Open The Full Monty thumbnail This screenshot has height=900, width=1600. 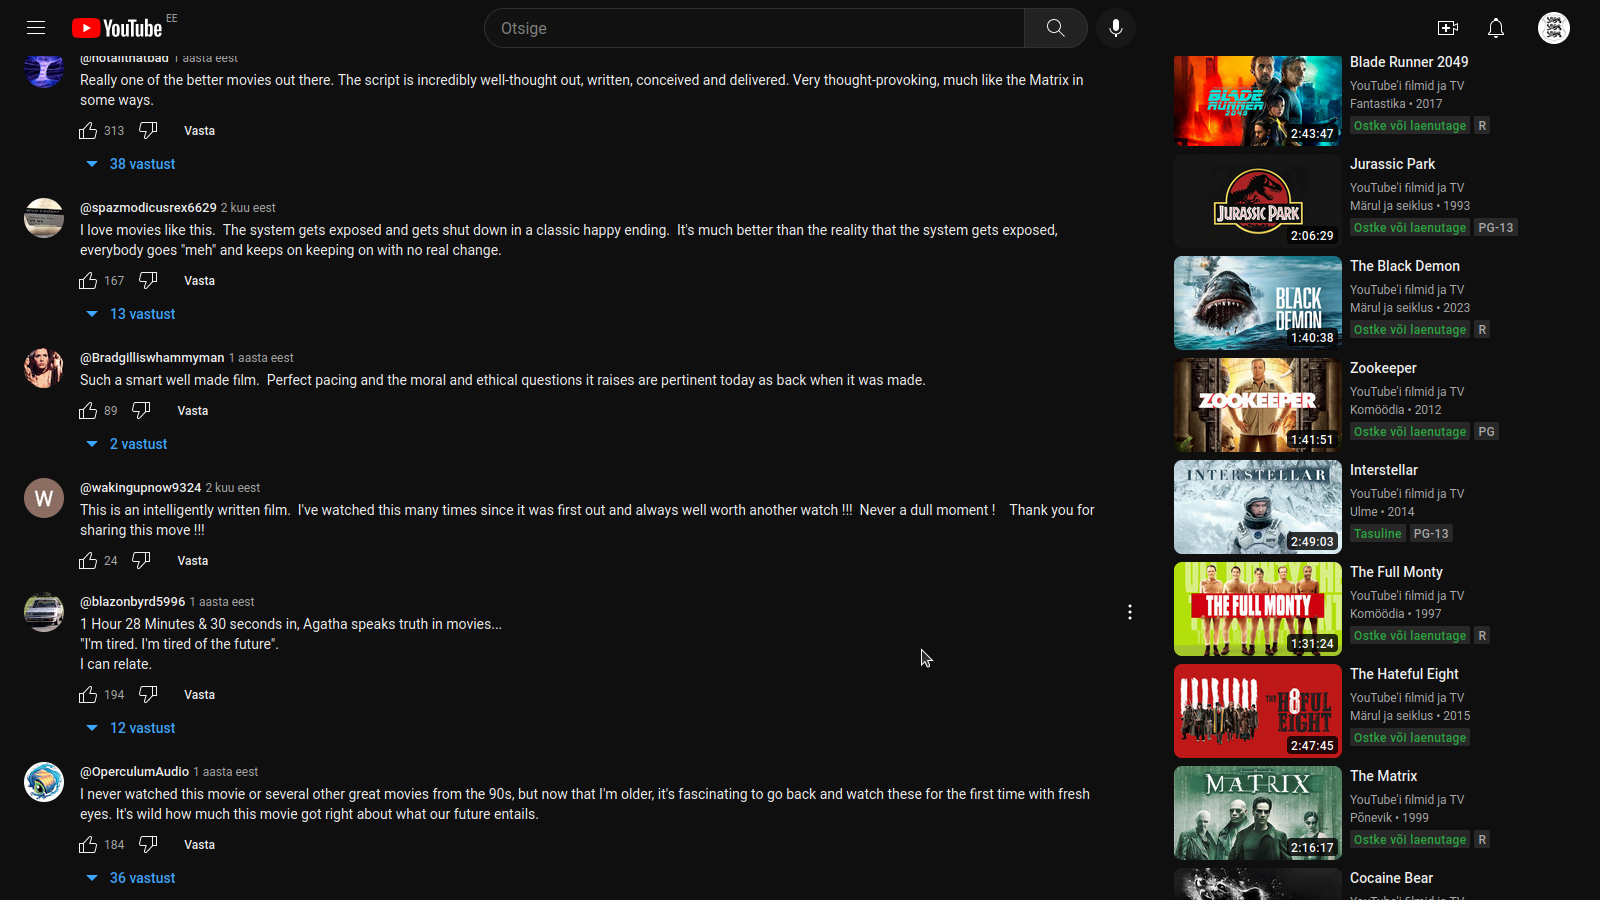(1258, 609)
